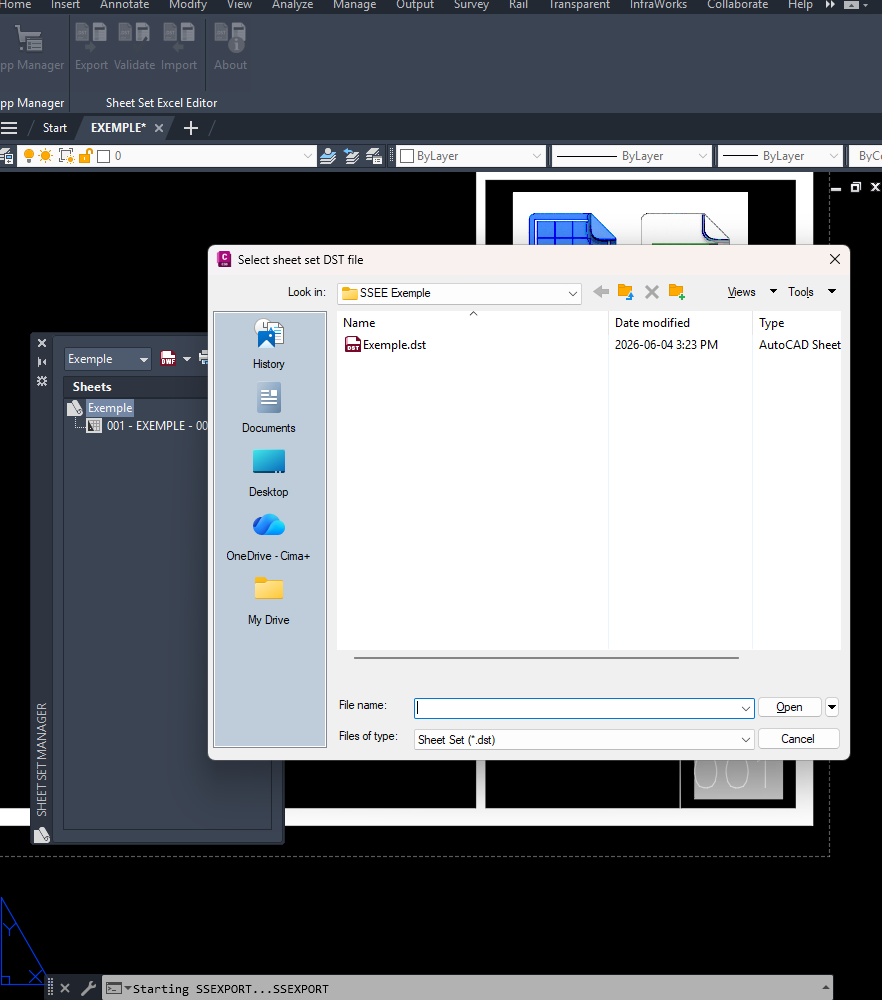Image resolution: width=882 pixels, height=1000 pixels.
Task: Select OneDrive - Cima+ location
Action: (x=268, y=537)
